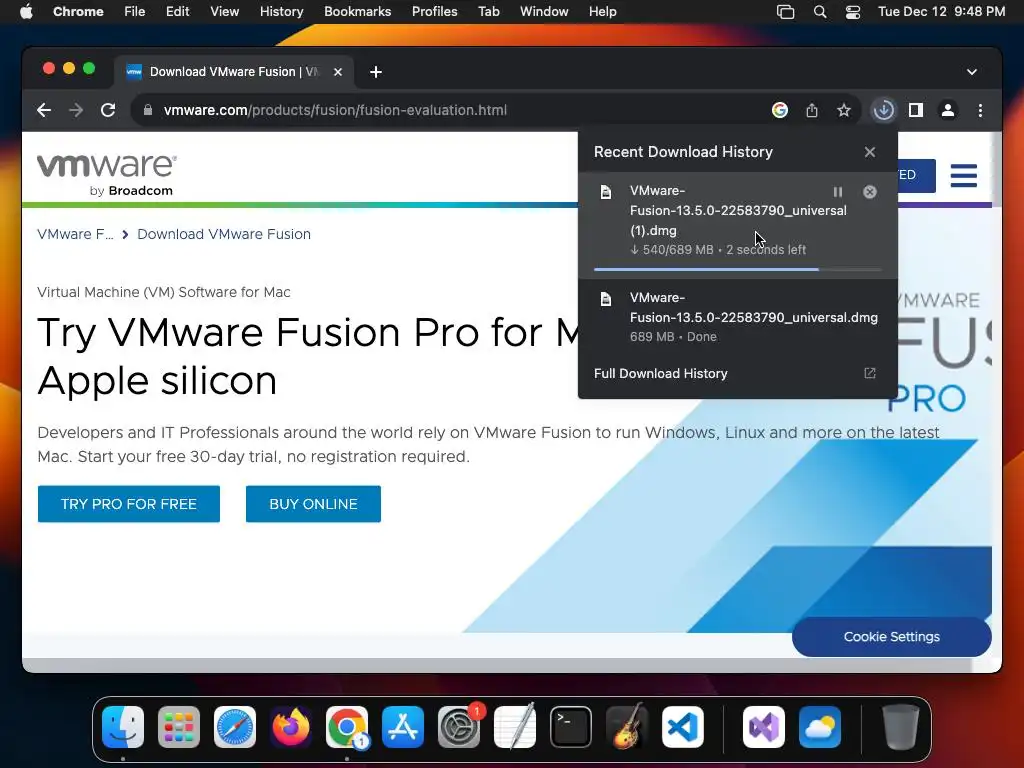Open the View menu
This screenshot has width=1024, height=768.
pyautogui.click(x=224, y=12)
